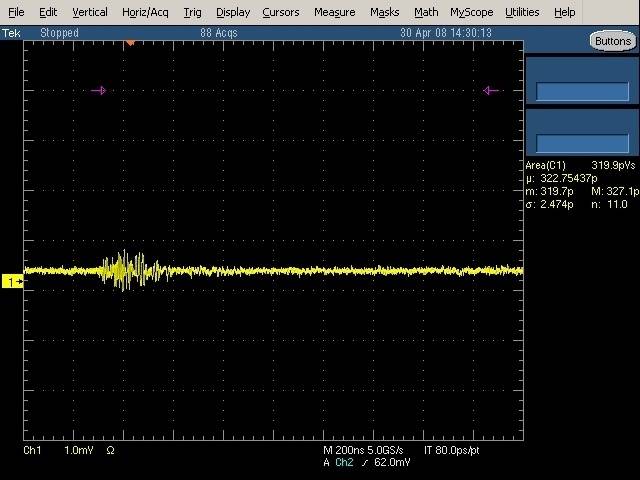
Task: Open the MyScope menu
Action: point(471,12)
